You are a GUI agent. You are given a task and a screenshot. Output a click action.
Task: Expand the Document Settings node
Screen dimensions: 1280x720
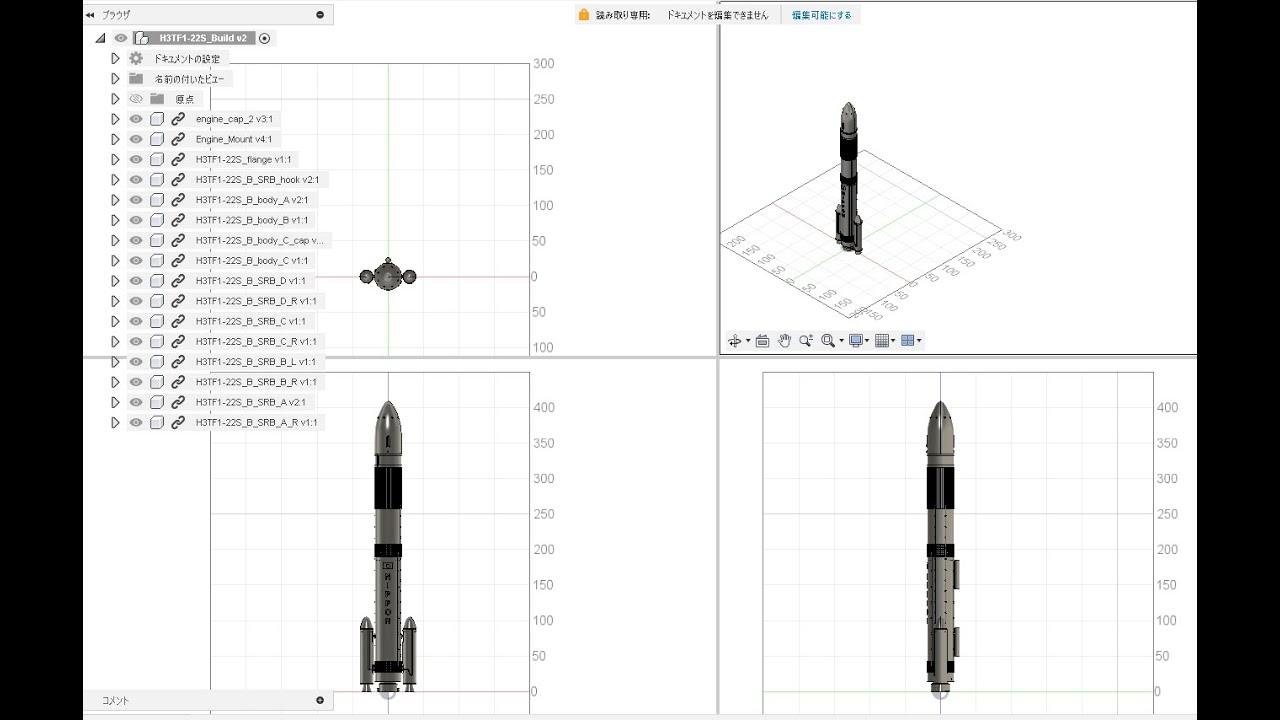click(115, 58)
